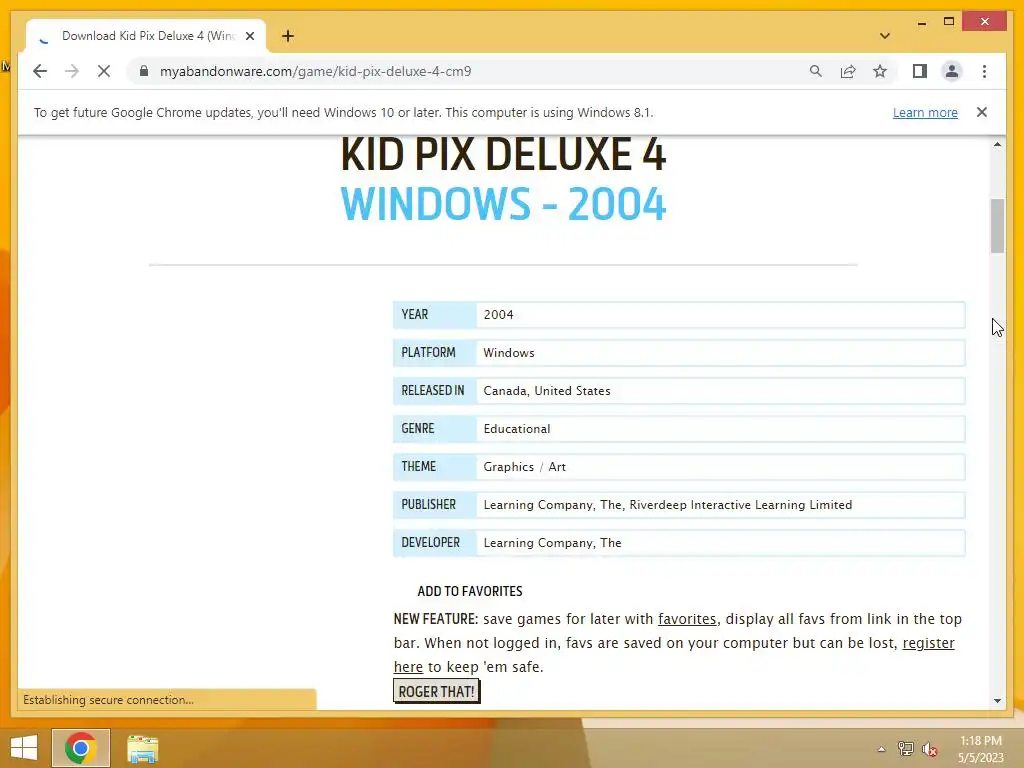Go back to previous page arrow
Image resolution: width=1024 pixels, height=768 pixels.
pyautogui.click(x=40, y=71)
